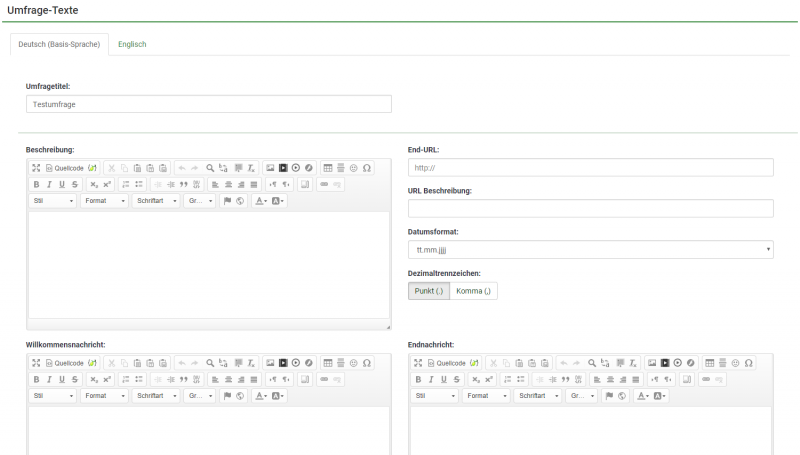Insert numbered list in Beschreibung editor
800x455 pixels.
tap(126, 184)
